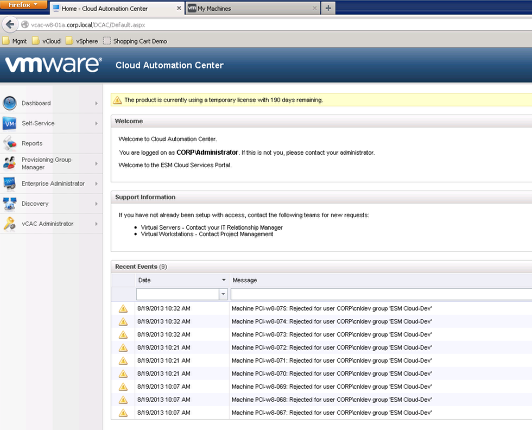Click warning icon for PCI-w8-070 event
532x430 pixels.
(x=123, y=374)
